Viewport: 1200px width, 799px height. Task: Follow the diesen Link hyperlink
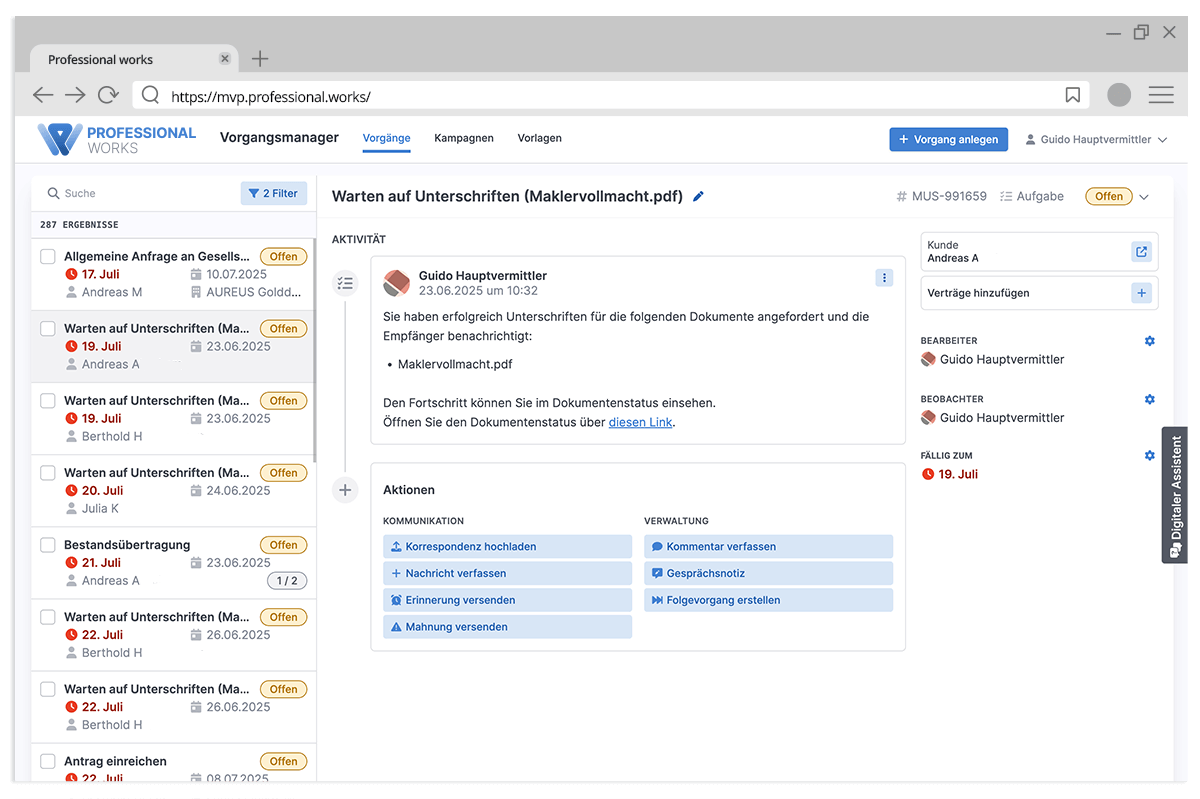pos(640,421)
